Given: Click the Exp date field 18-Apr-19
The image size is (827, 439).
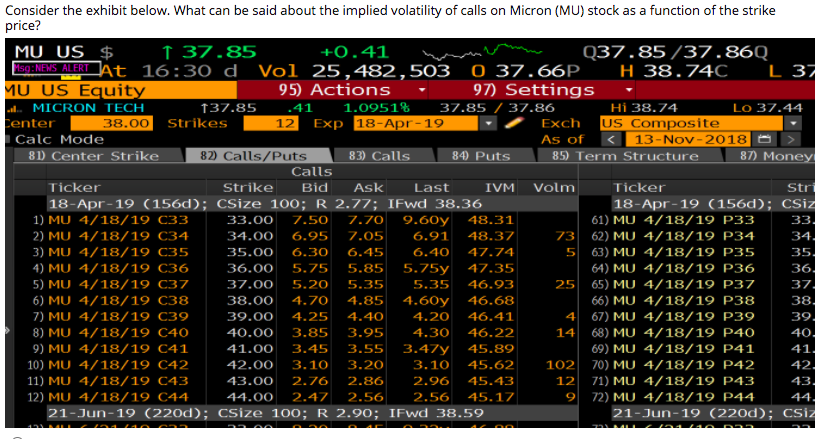Looking at the screenshot, I should (416, 123).
